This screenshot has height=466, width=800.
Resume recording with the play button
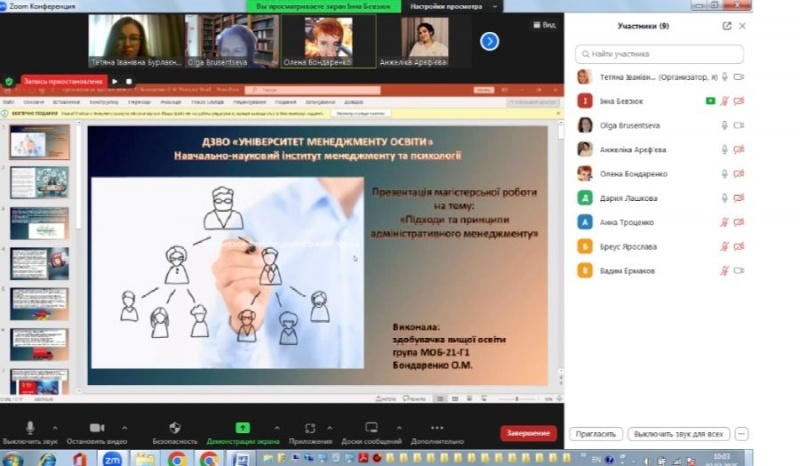click(x=115, y=81)
